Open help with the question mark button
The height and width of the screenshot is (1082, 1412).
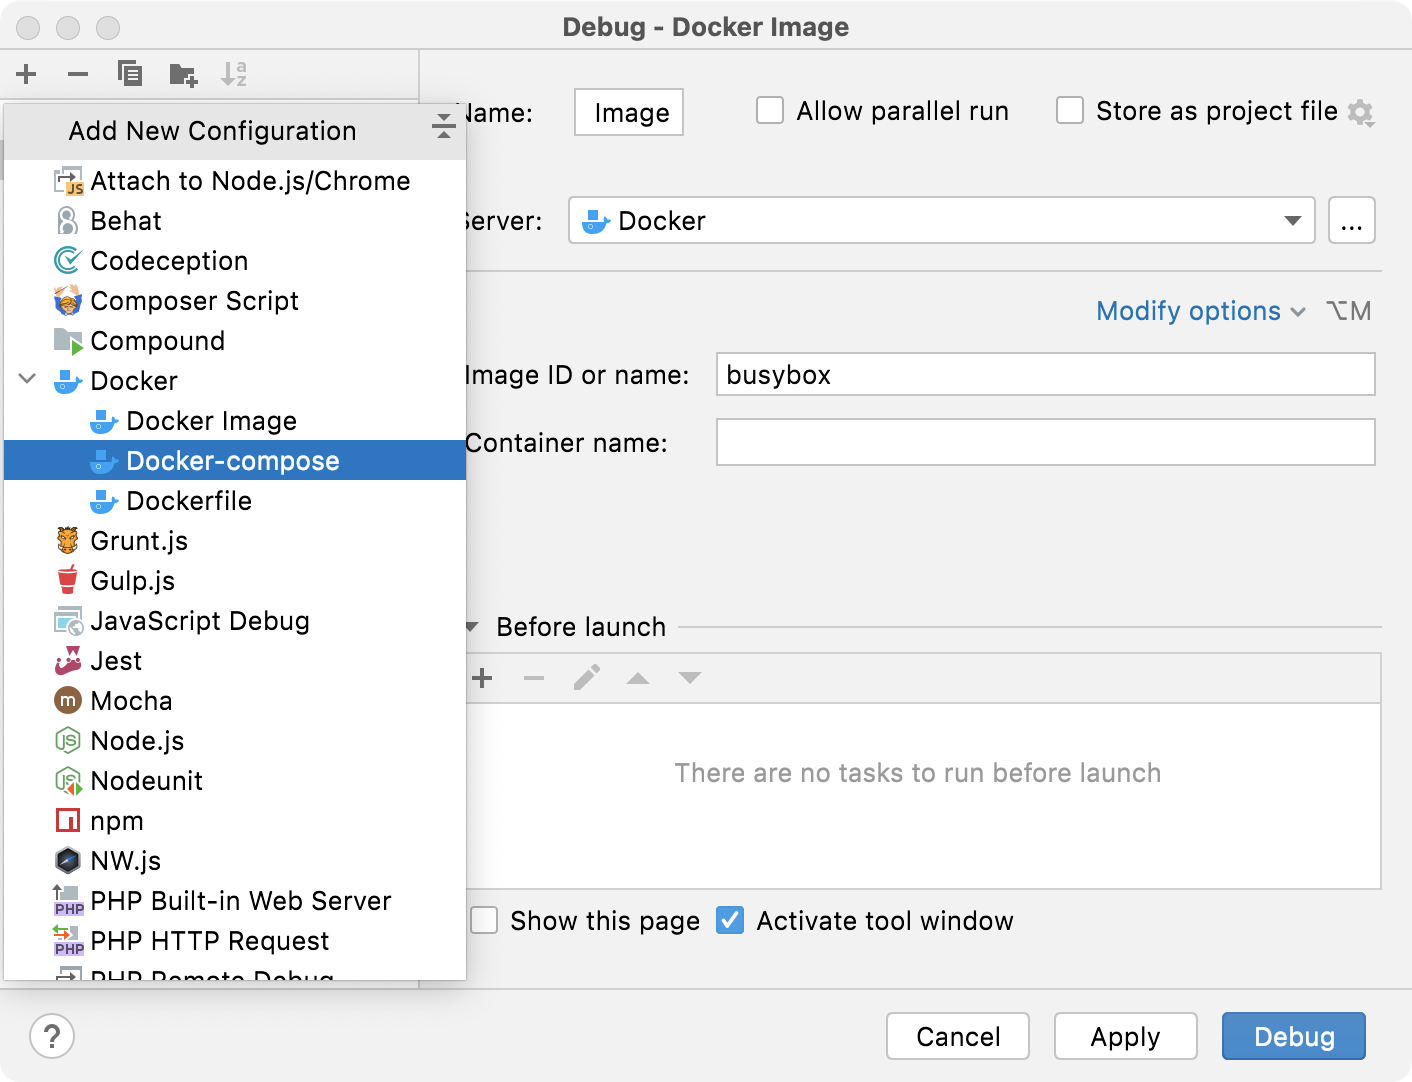tap(52, 1036)
